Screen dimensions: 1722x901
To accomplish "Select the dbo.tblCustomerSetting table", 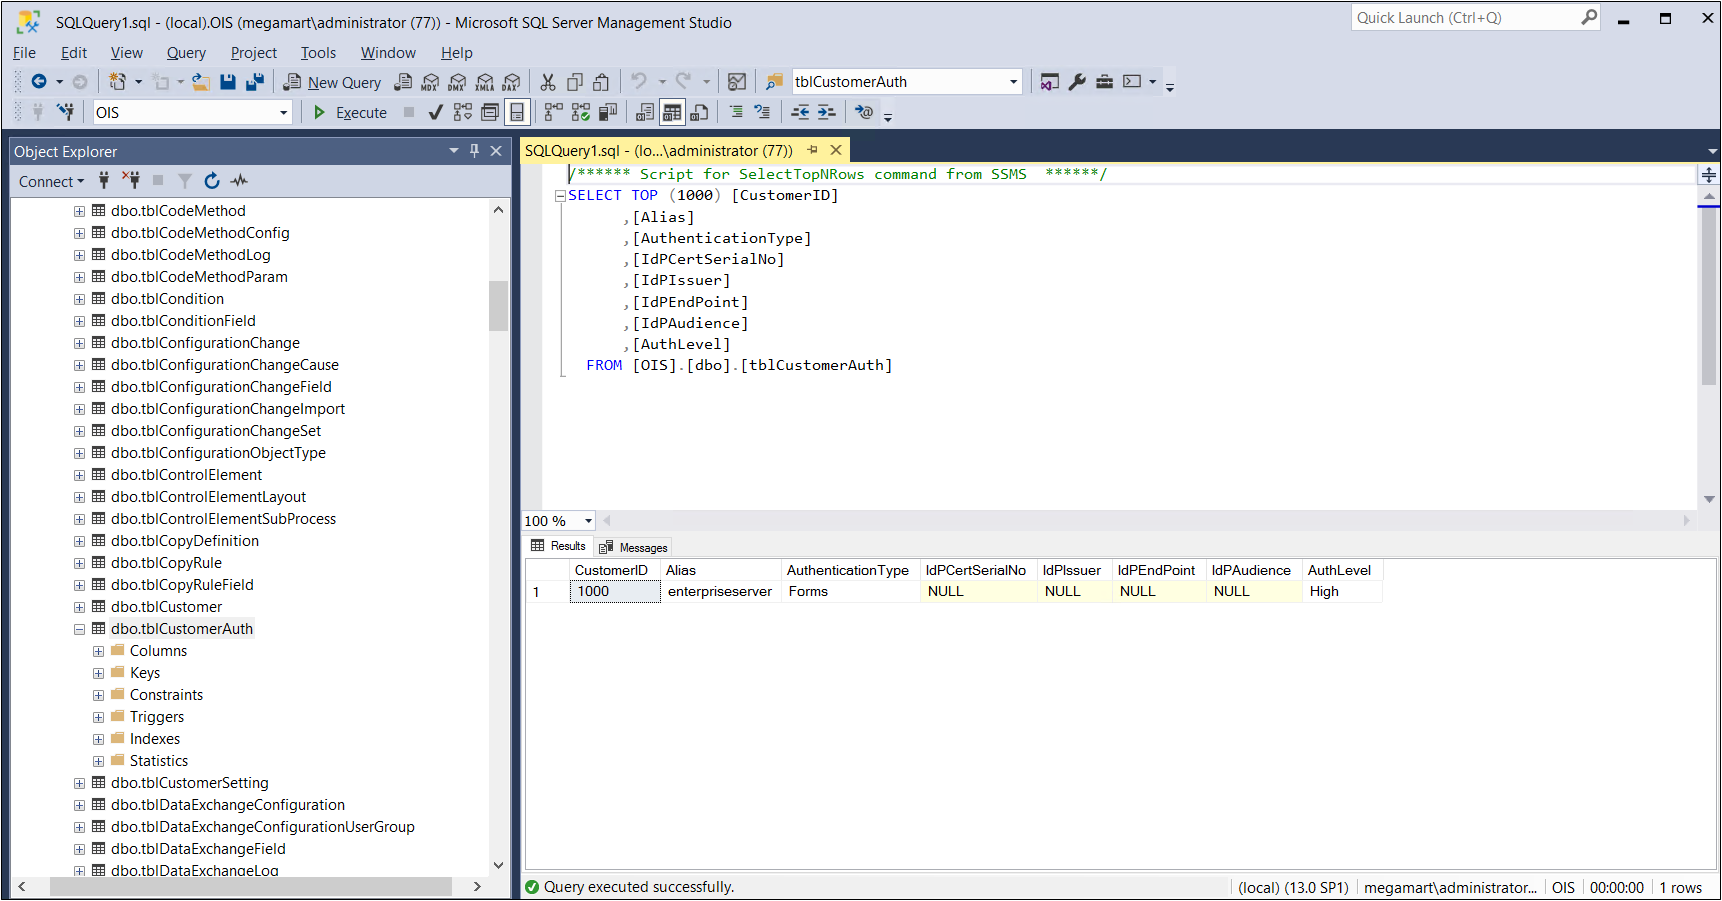I will (190, 783).
